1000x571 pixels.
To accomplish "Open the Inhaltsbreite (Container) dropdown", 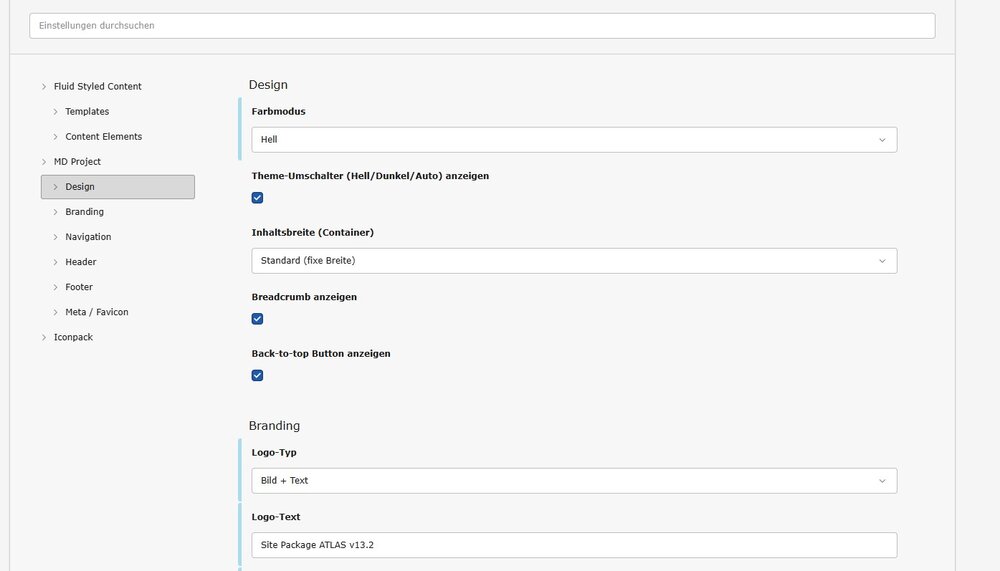I will [573, 261].
